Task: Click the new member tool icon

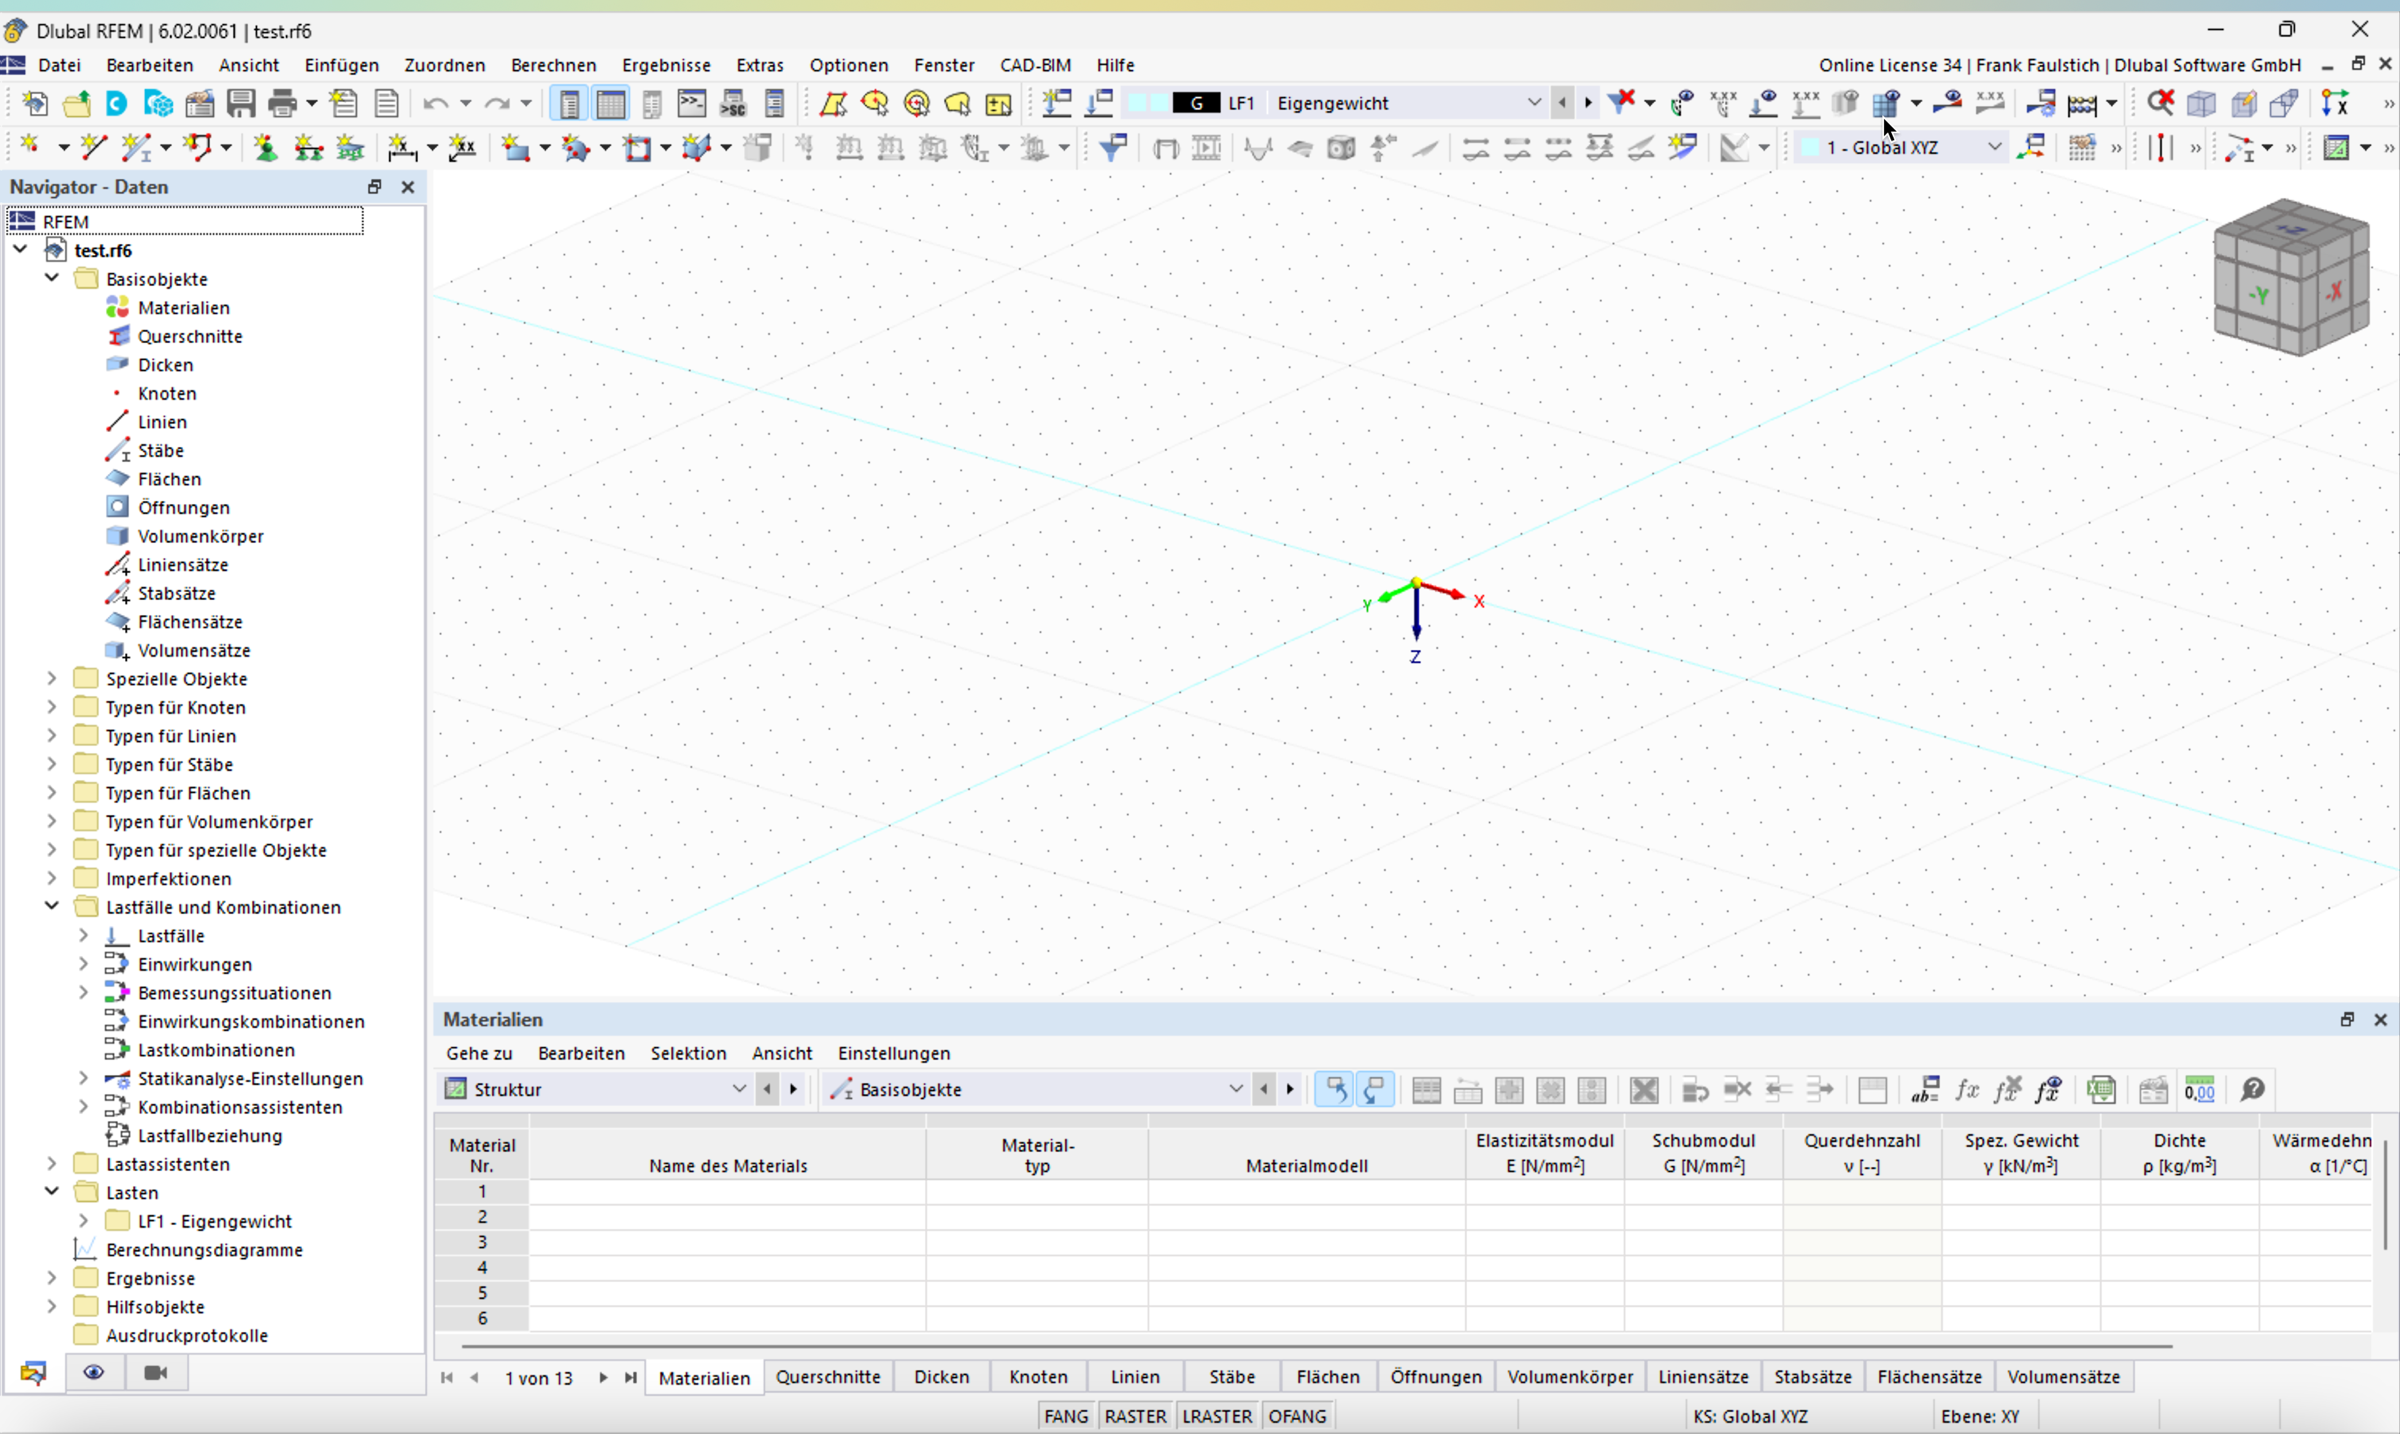Action: (x=135, y=148)
